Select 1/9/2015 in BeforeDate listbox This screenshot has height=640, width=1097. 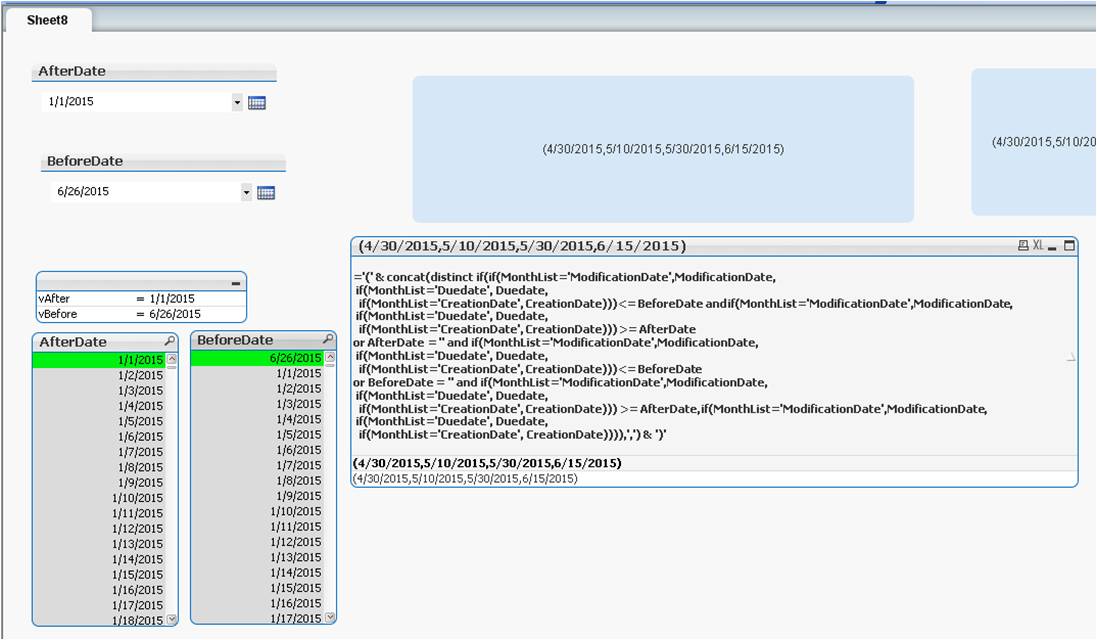257,496
